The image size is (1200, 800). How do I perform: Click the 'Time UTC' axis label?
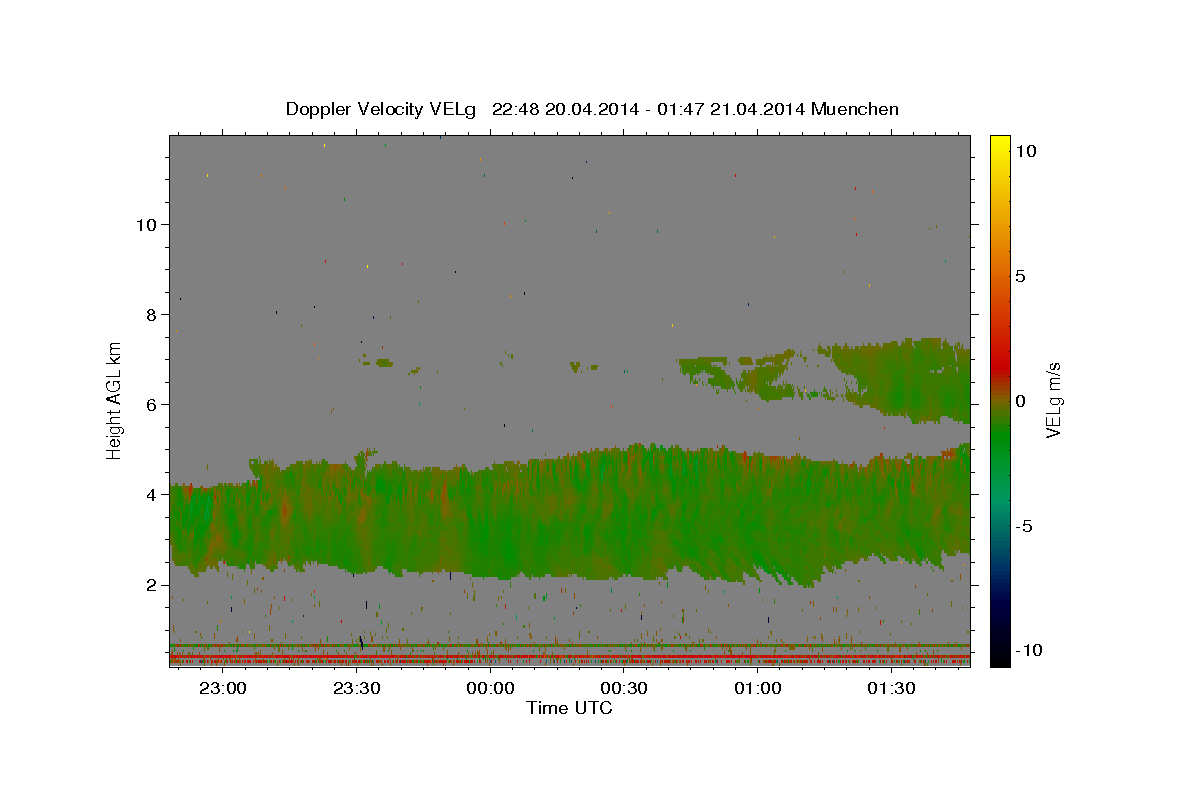(569, 708)
